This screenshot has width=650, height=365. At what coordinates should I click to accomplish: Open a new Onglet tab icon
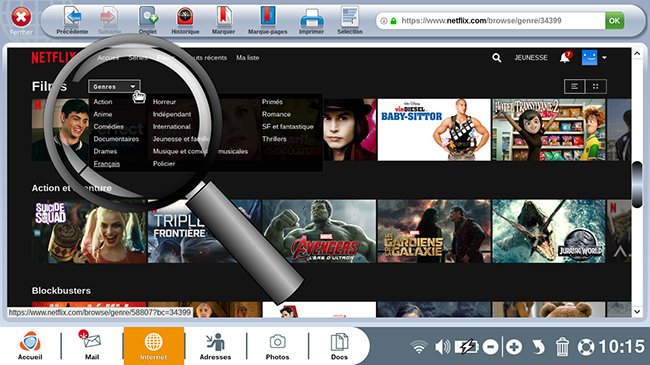click(x=148, y=17)
